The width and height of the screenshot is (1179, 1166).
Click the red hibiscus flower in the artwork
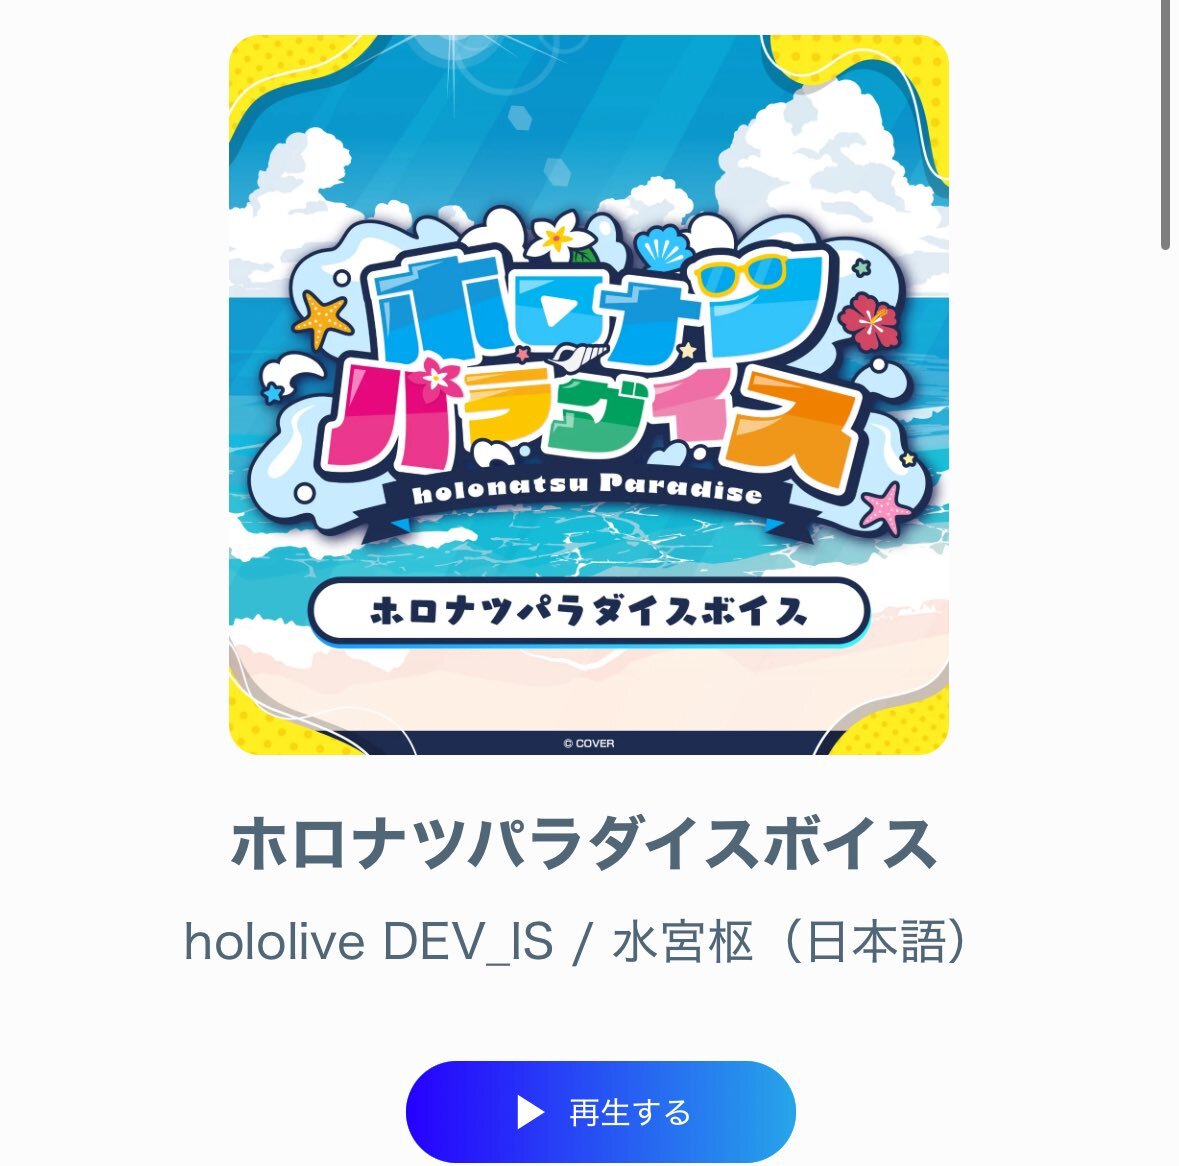pos(868,322)
